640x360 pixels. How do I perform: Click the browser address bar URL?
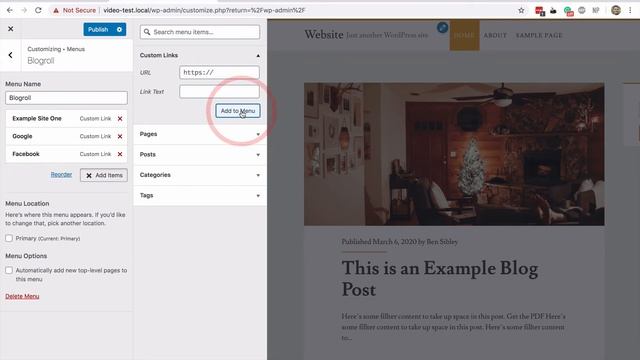tap(204, 10)
